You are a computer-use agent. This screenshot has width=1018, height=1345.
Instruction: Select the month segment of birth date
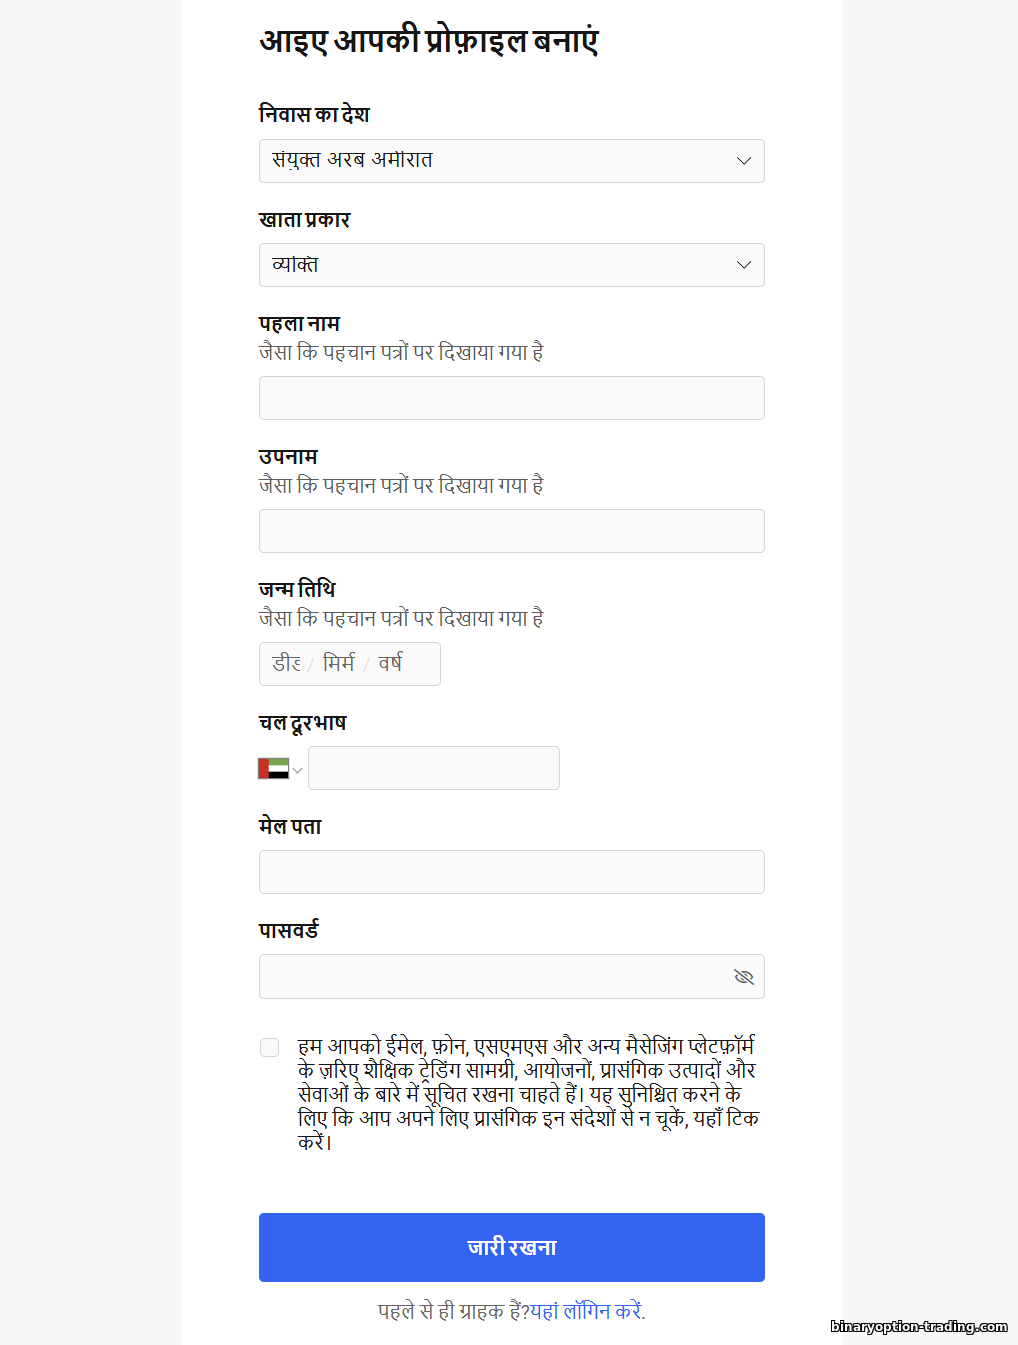[338, 664]
